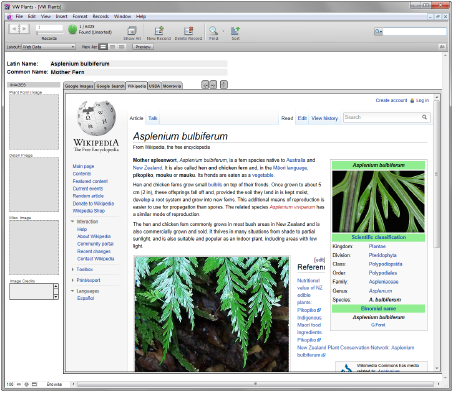The width and height of the screenshot is (453, 393).
Task: Collapse the Languages section in sidebar
Action: (72, 291)
